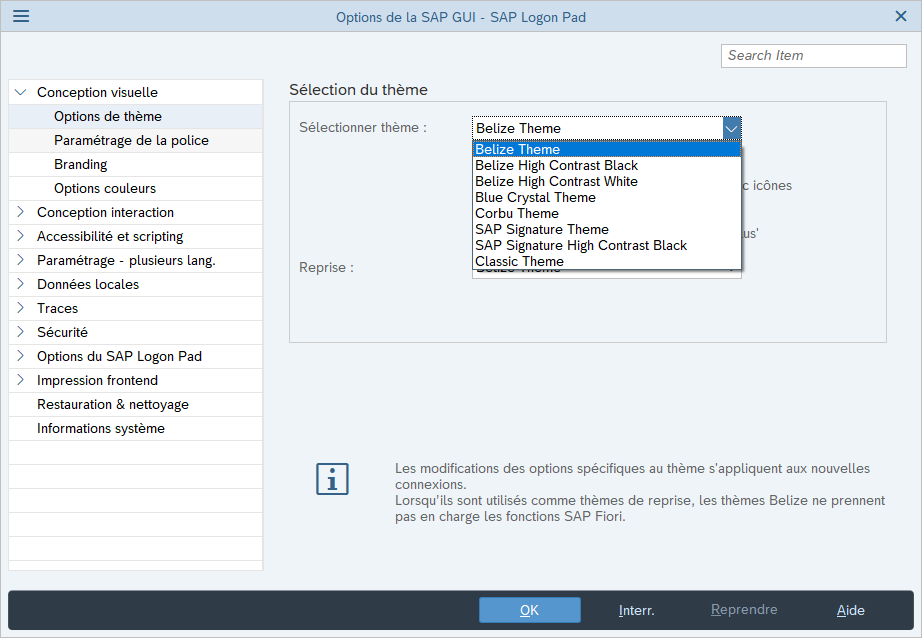Click the 'Sélection du thème' heading
The height and width of the screenshot is (638, 922).
358,90
